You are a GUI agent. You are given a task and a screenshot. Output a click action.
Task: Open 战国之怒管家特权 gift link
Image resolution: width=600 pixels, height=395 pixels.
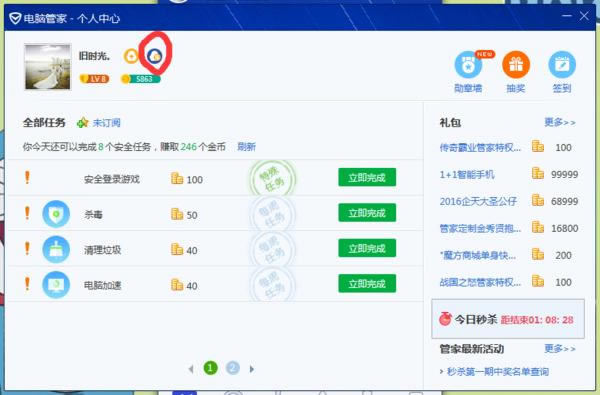click(x=480, y=282)
